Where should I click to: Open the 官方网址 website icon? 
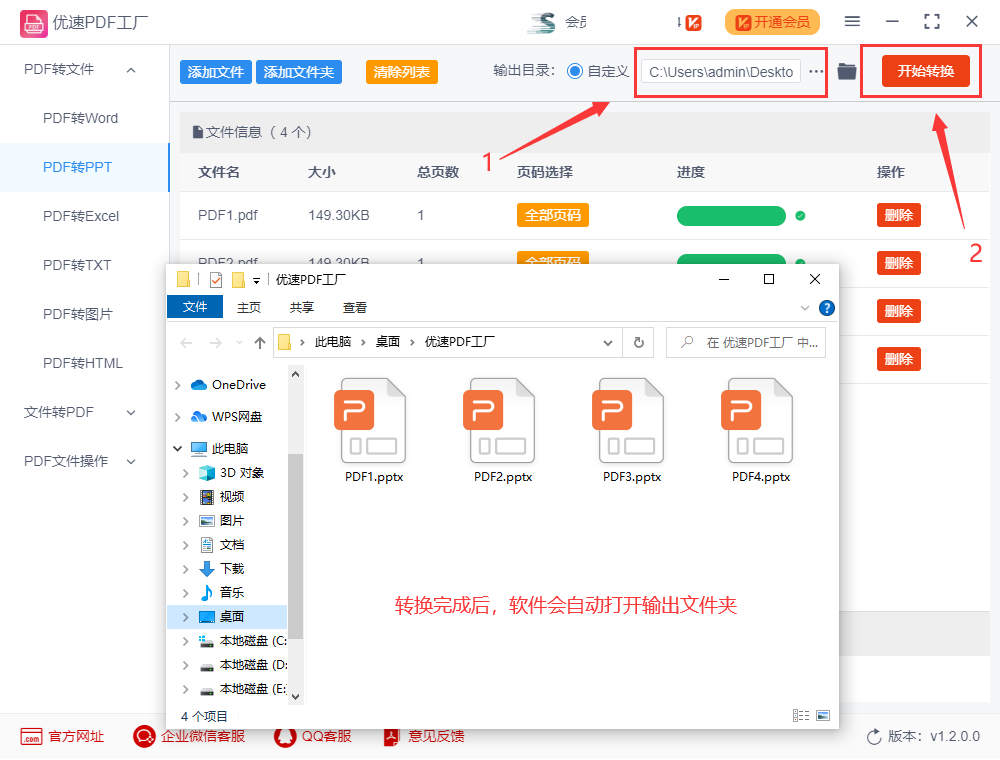tap(31, 736)
